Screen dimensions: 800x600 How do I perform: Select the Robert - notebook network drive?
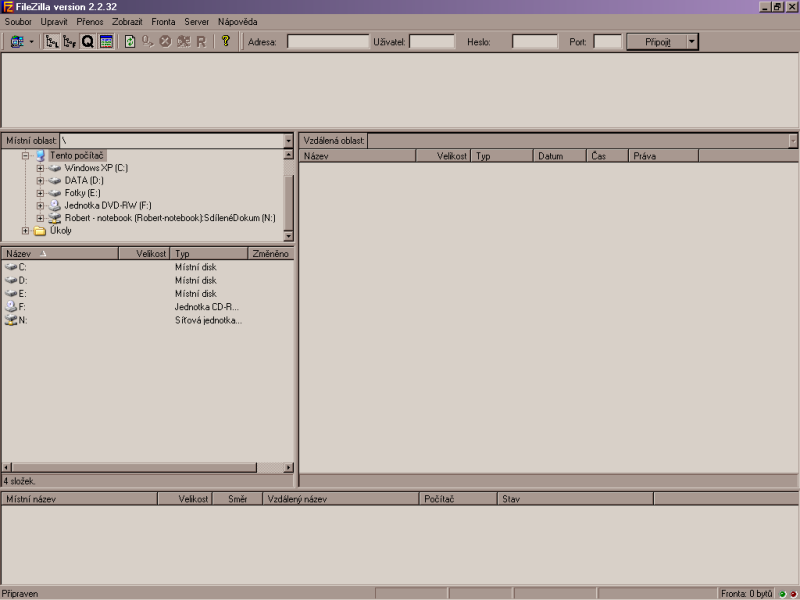[x=170, y=218]
